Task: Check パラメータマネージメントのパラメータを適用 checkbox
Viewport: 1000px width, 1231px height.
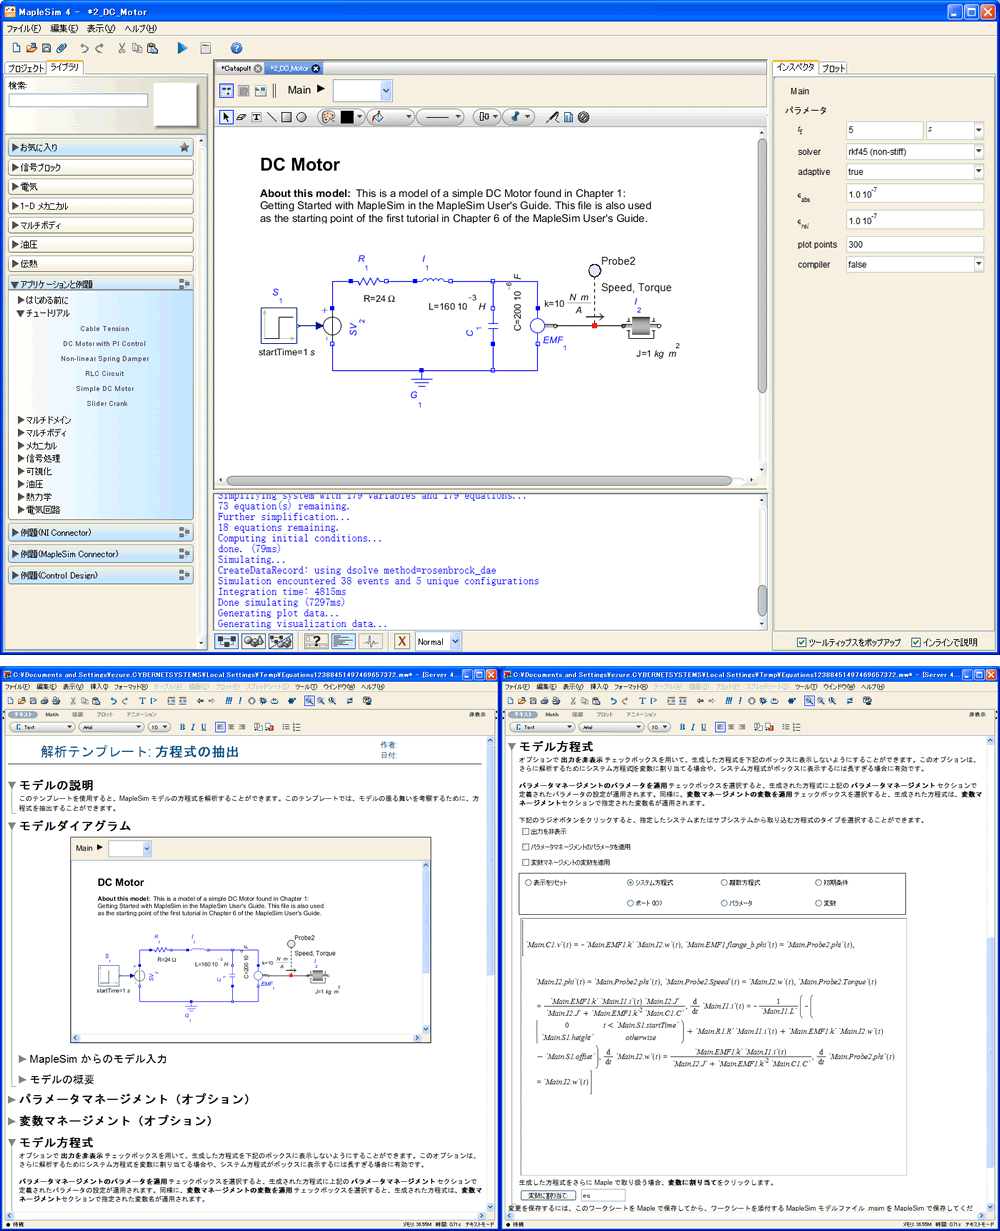Action: pos(527,846)
